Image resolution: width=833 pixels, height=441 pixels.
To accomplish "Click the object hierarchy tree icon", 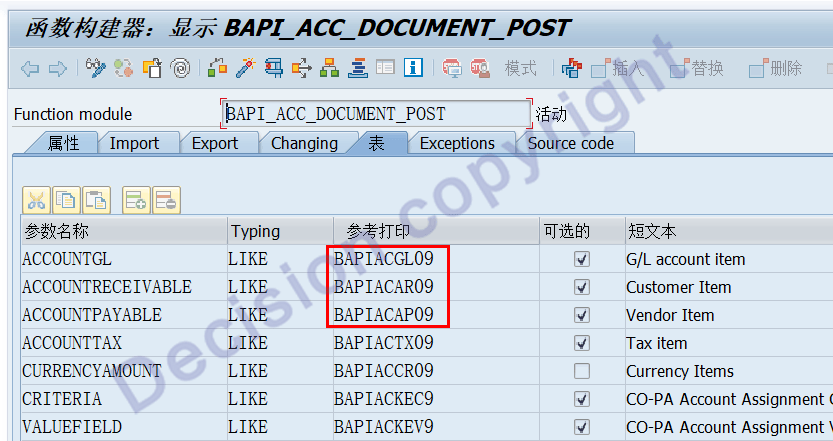I will [329, 68].
